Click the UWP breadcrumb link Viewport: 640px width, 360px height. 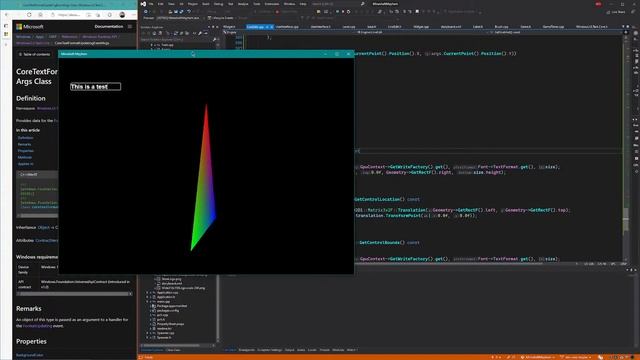click(x=53, y=37)
